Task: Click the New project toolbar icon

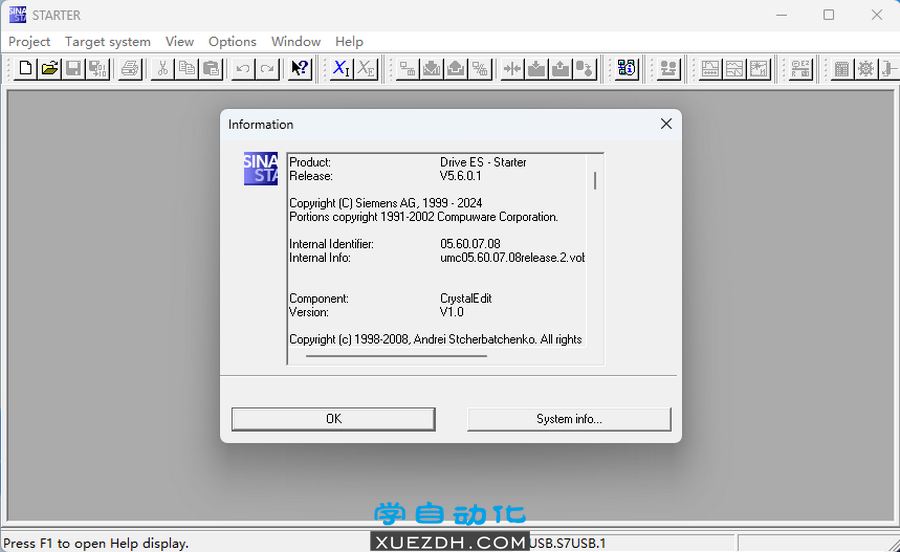Action: pos(25,69)
